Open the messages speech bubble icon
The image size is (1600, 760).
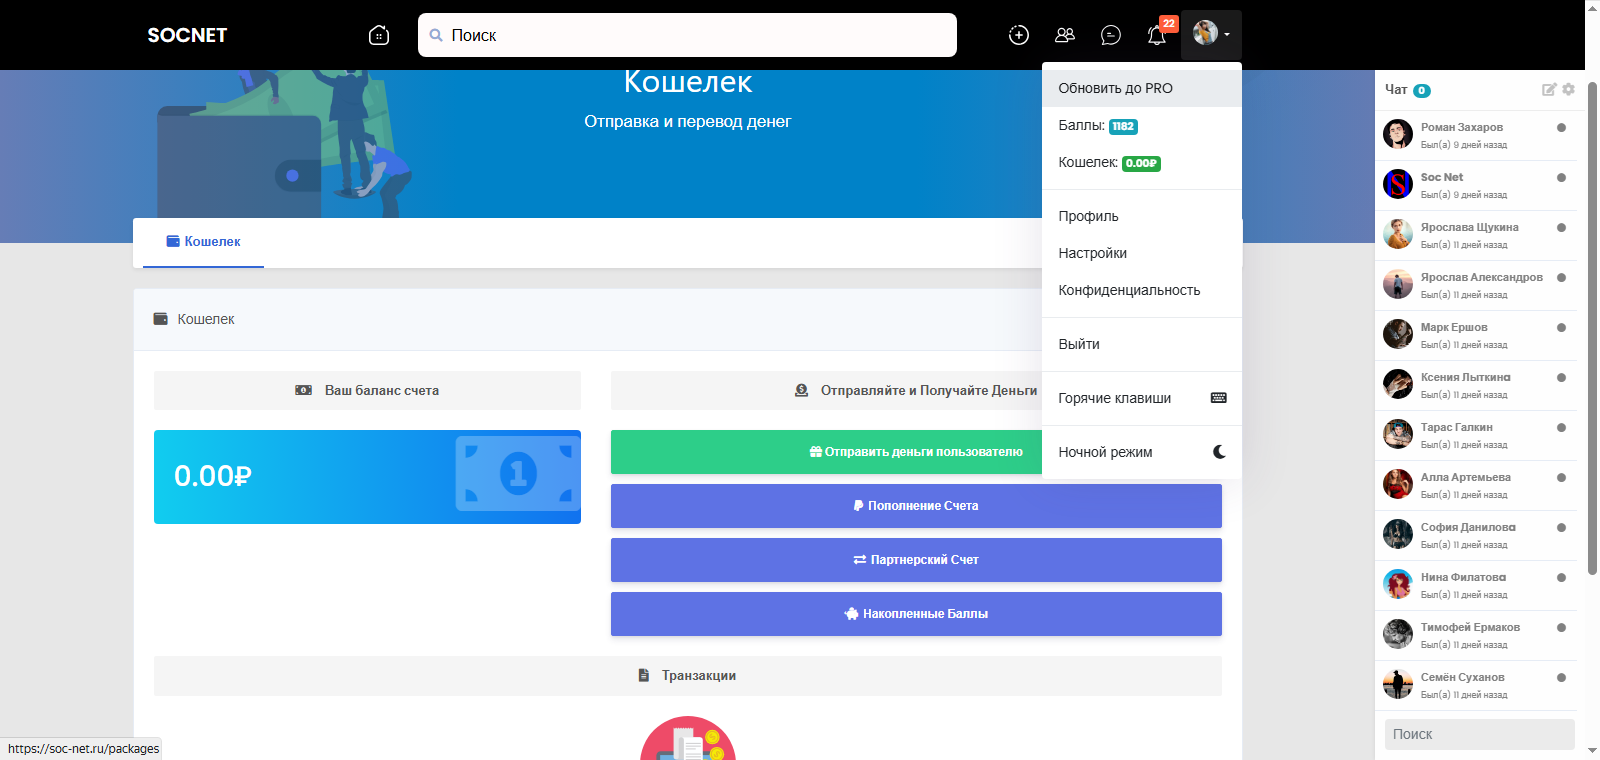coord(1111,35)
